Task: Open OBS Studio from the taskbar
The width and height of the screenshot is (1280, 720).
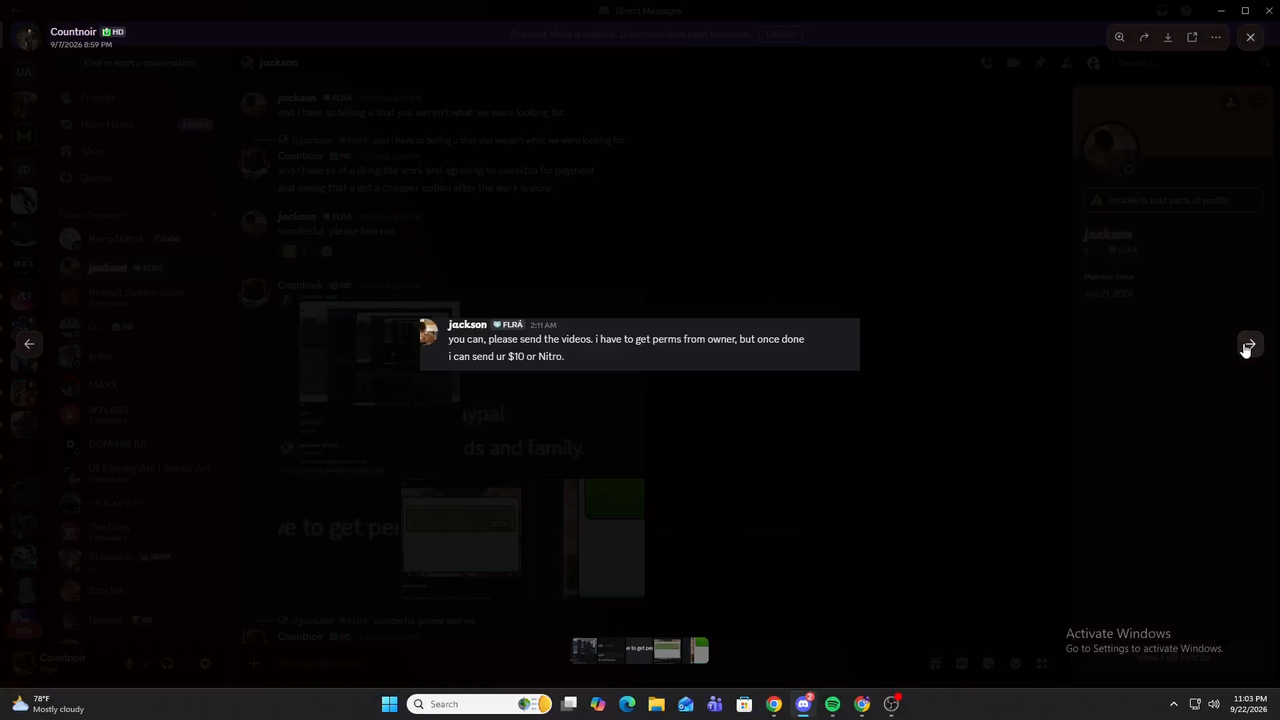Action: [x=891, y=704]
